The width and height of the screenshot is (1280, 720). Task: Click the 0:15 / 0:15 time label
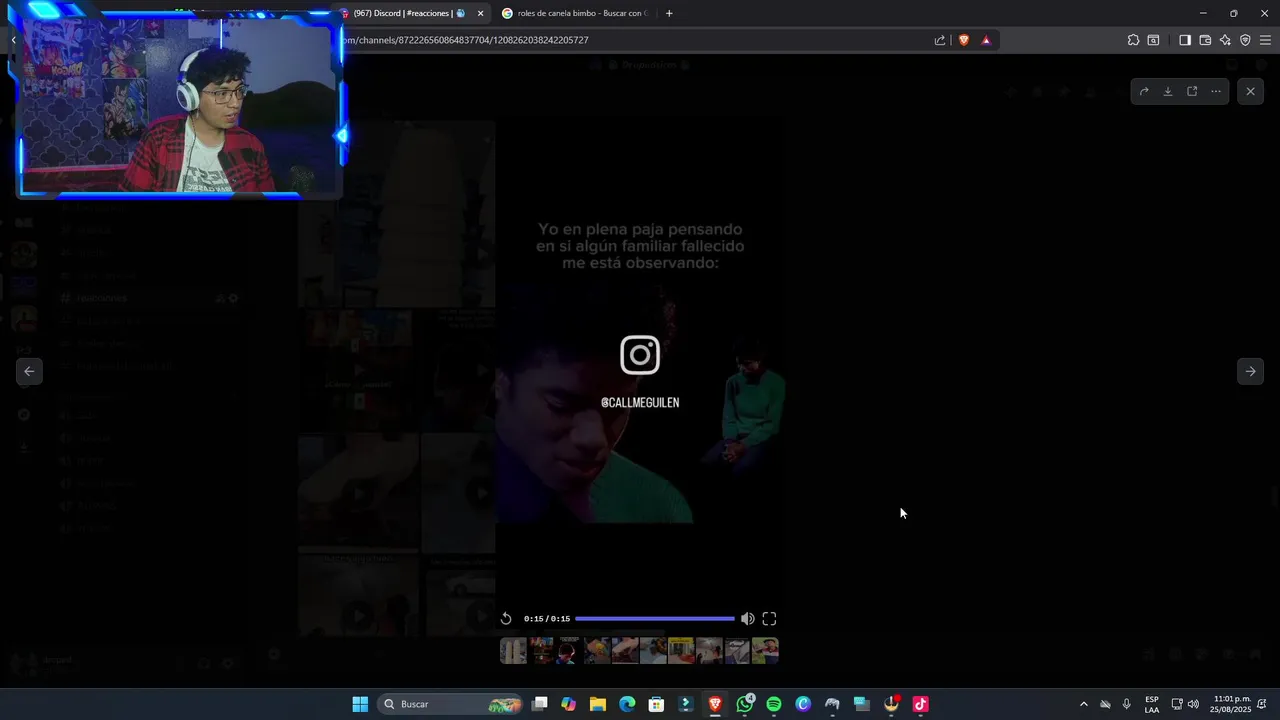point(547,619)
